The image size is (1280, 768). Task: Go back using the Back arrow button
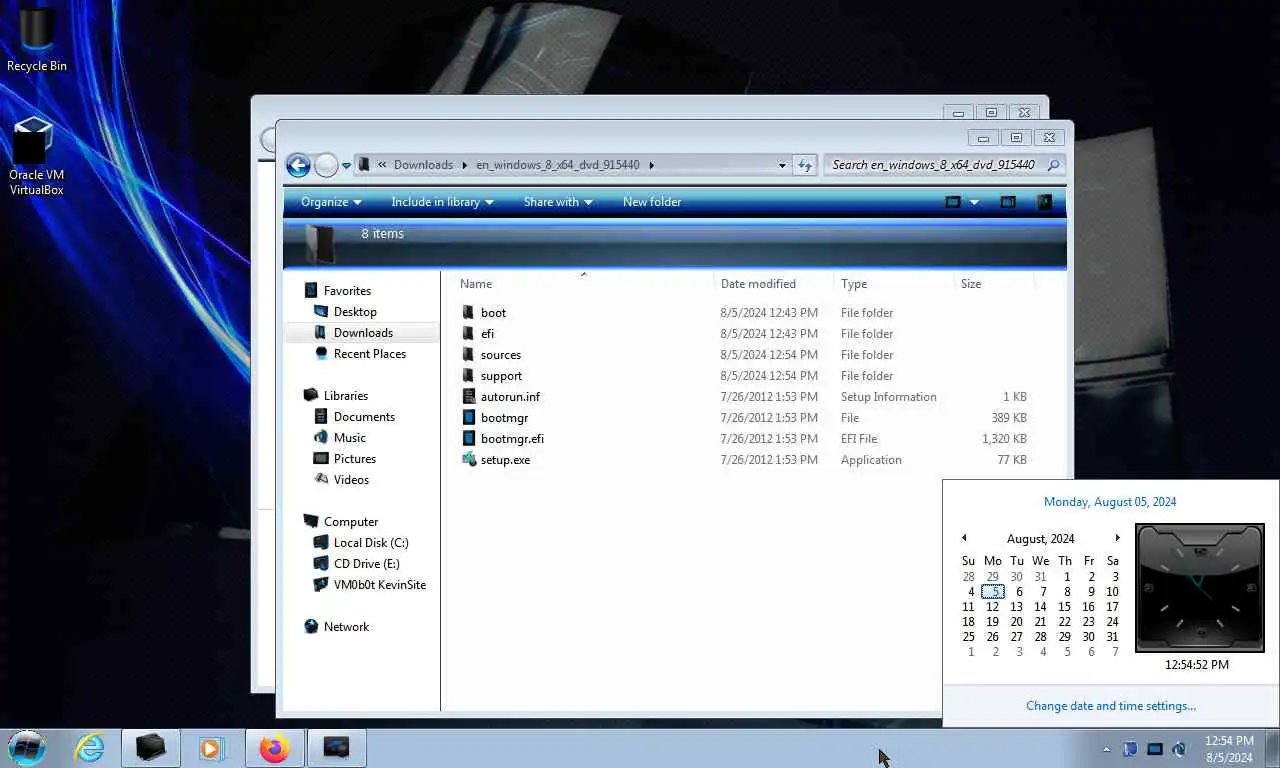click(298, 165)
